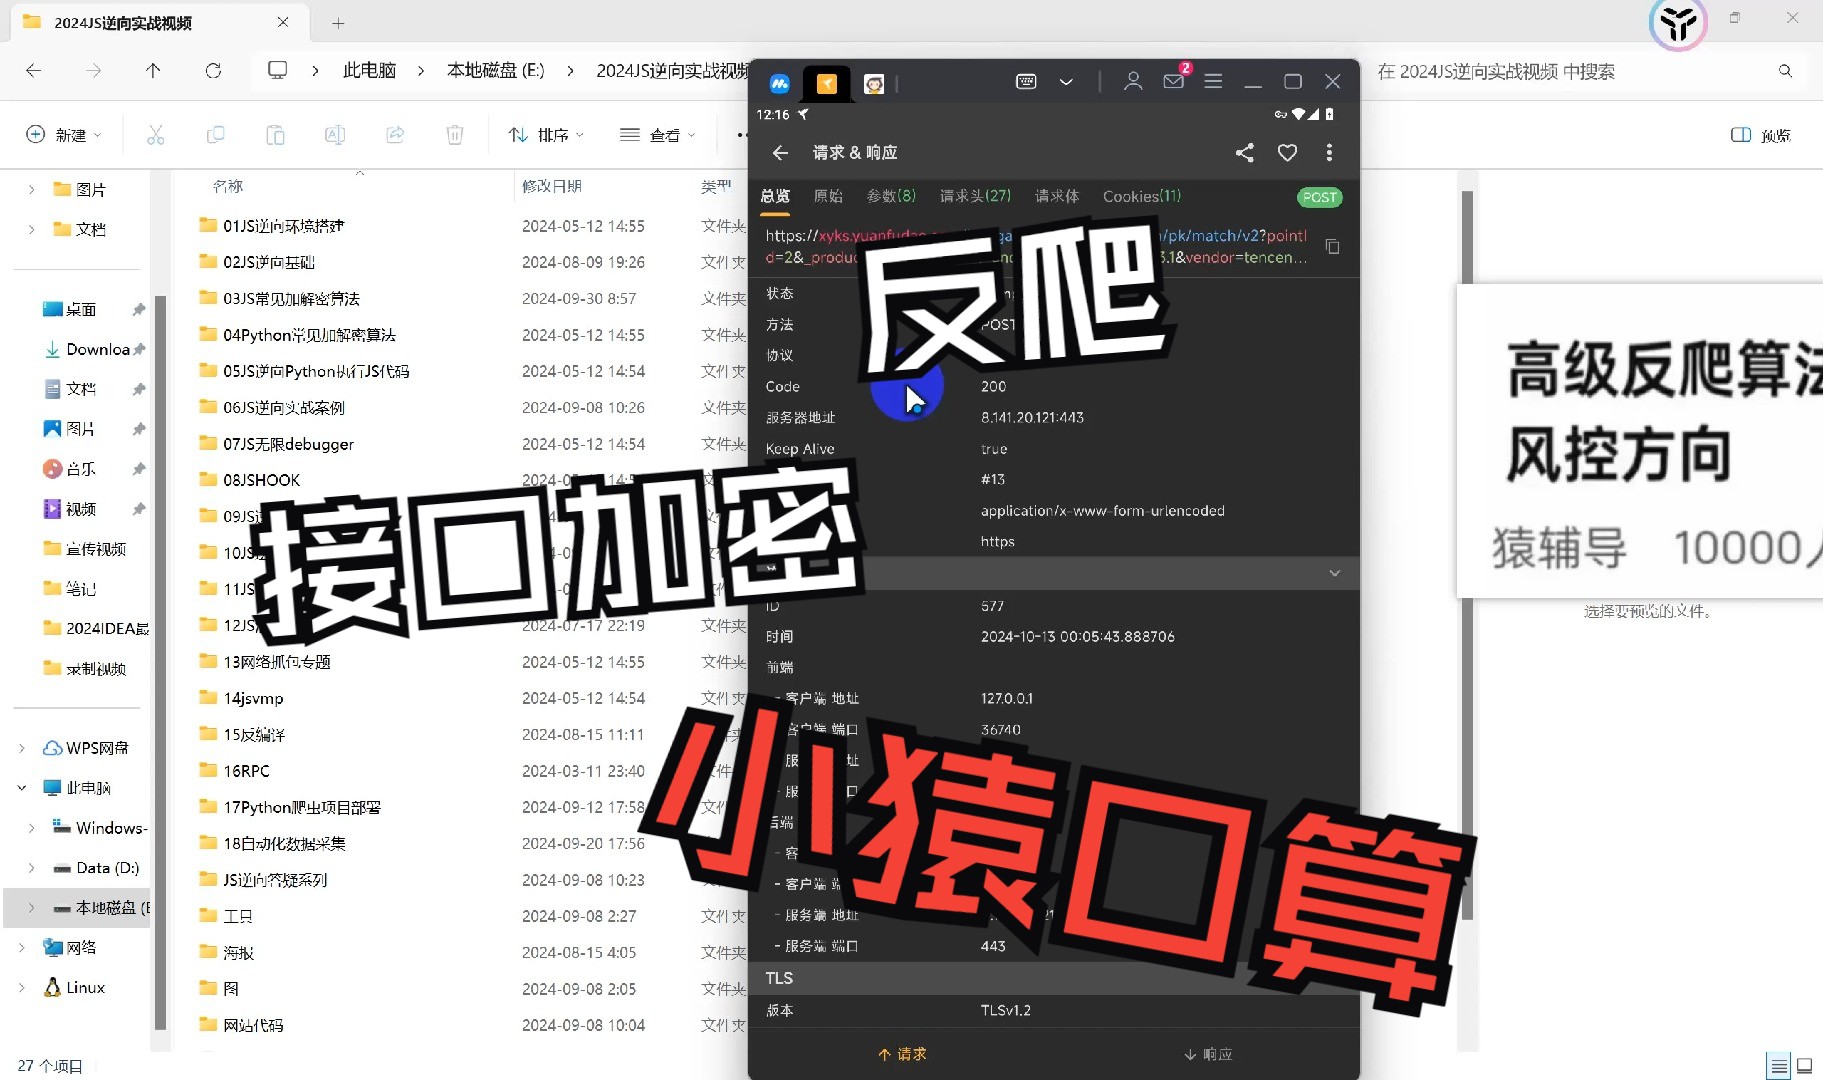Open folder 网站代码
The height and width of the screenshot is (1080, 1823).
click(x=253, y=1025)
